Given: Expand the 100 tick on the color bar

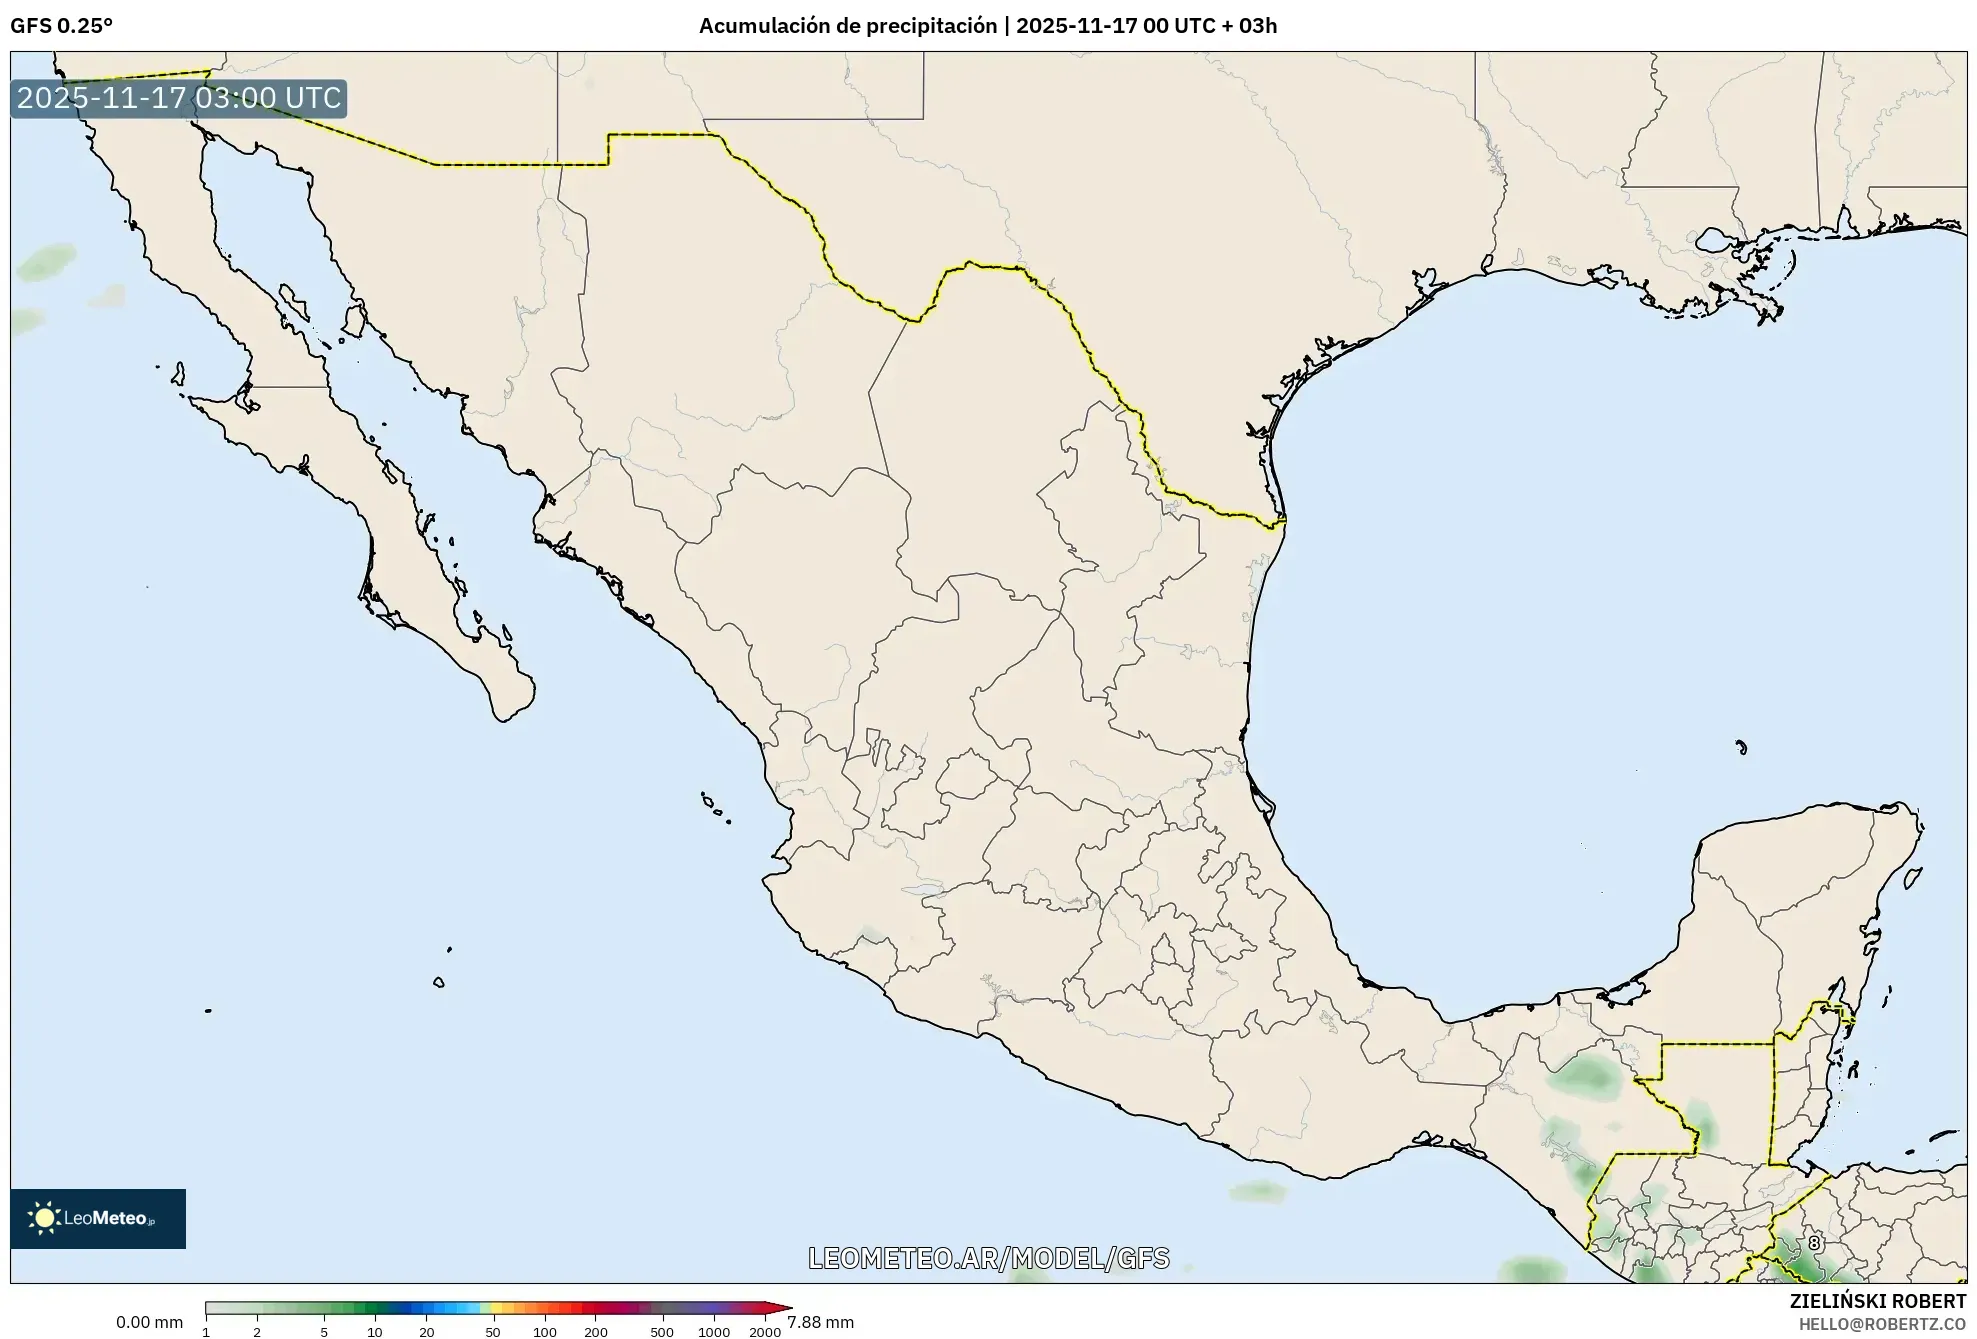Looking at the screenshot, I should [x=545, y=1331].
